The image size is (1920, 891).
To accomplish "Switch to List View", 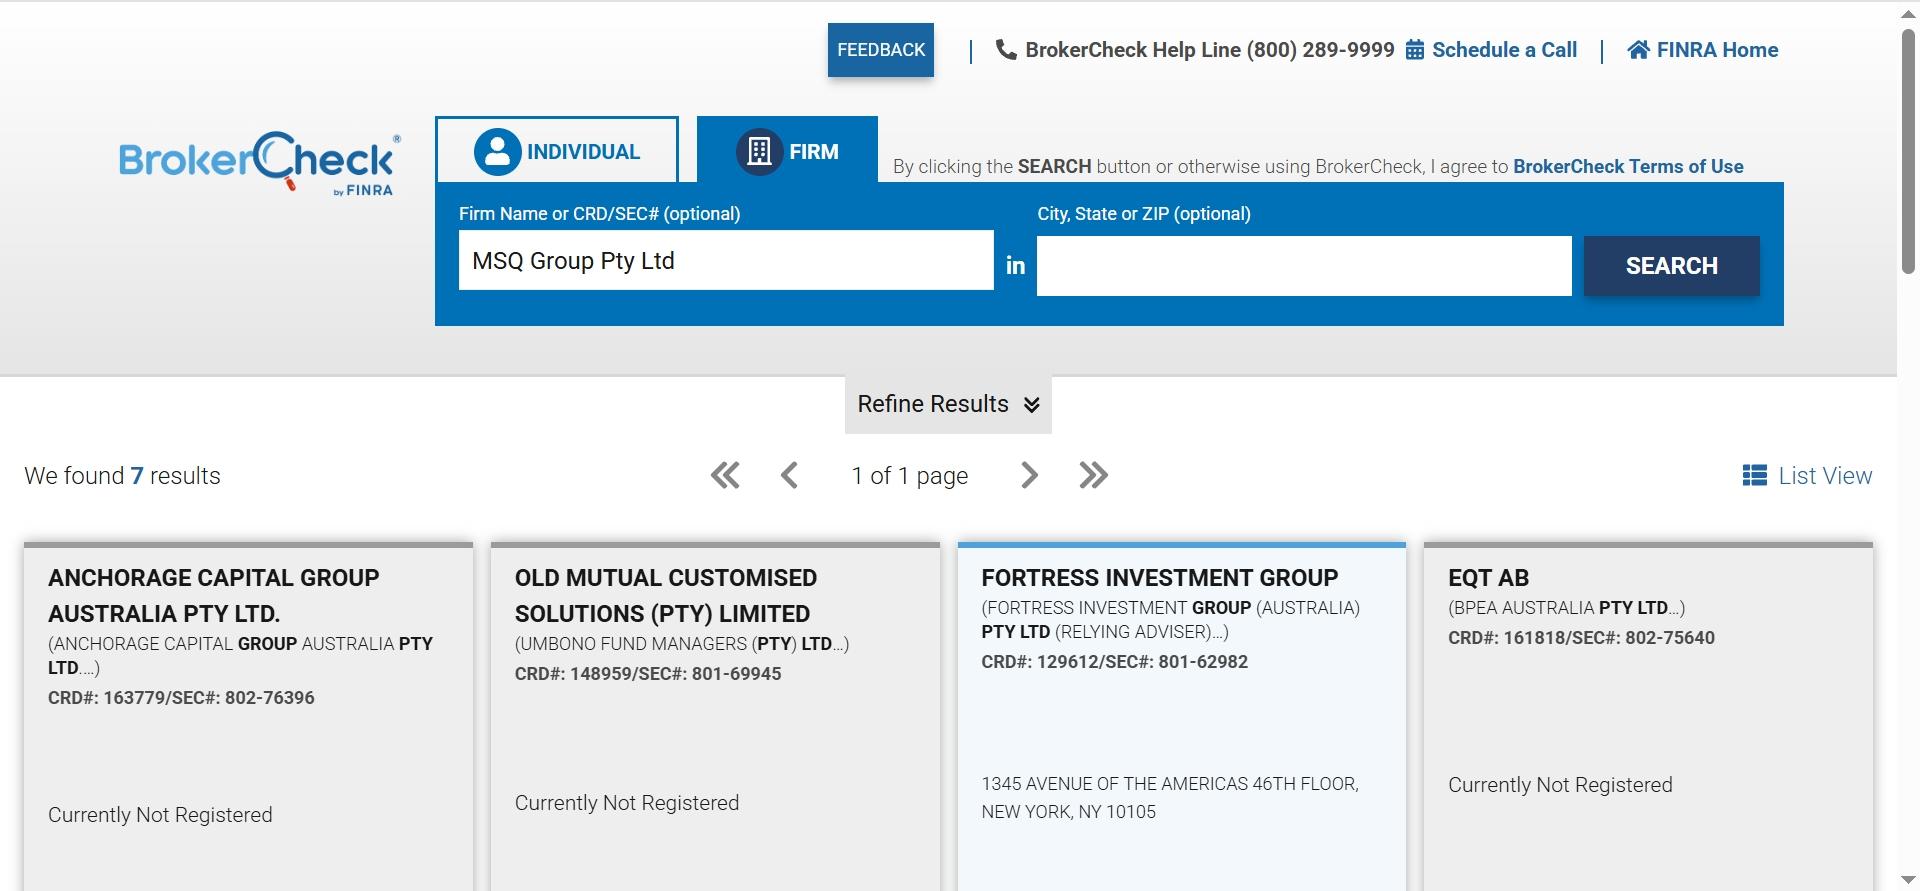I will point(1807,475).
